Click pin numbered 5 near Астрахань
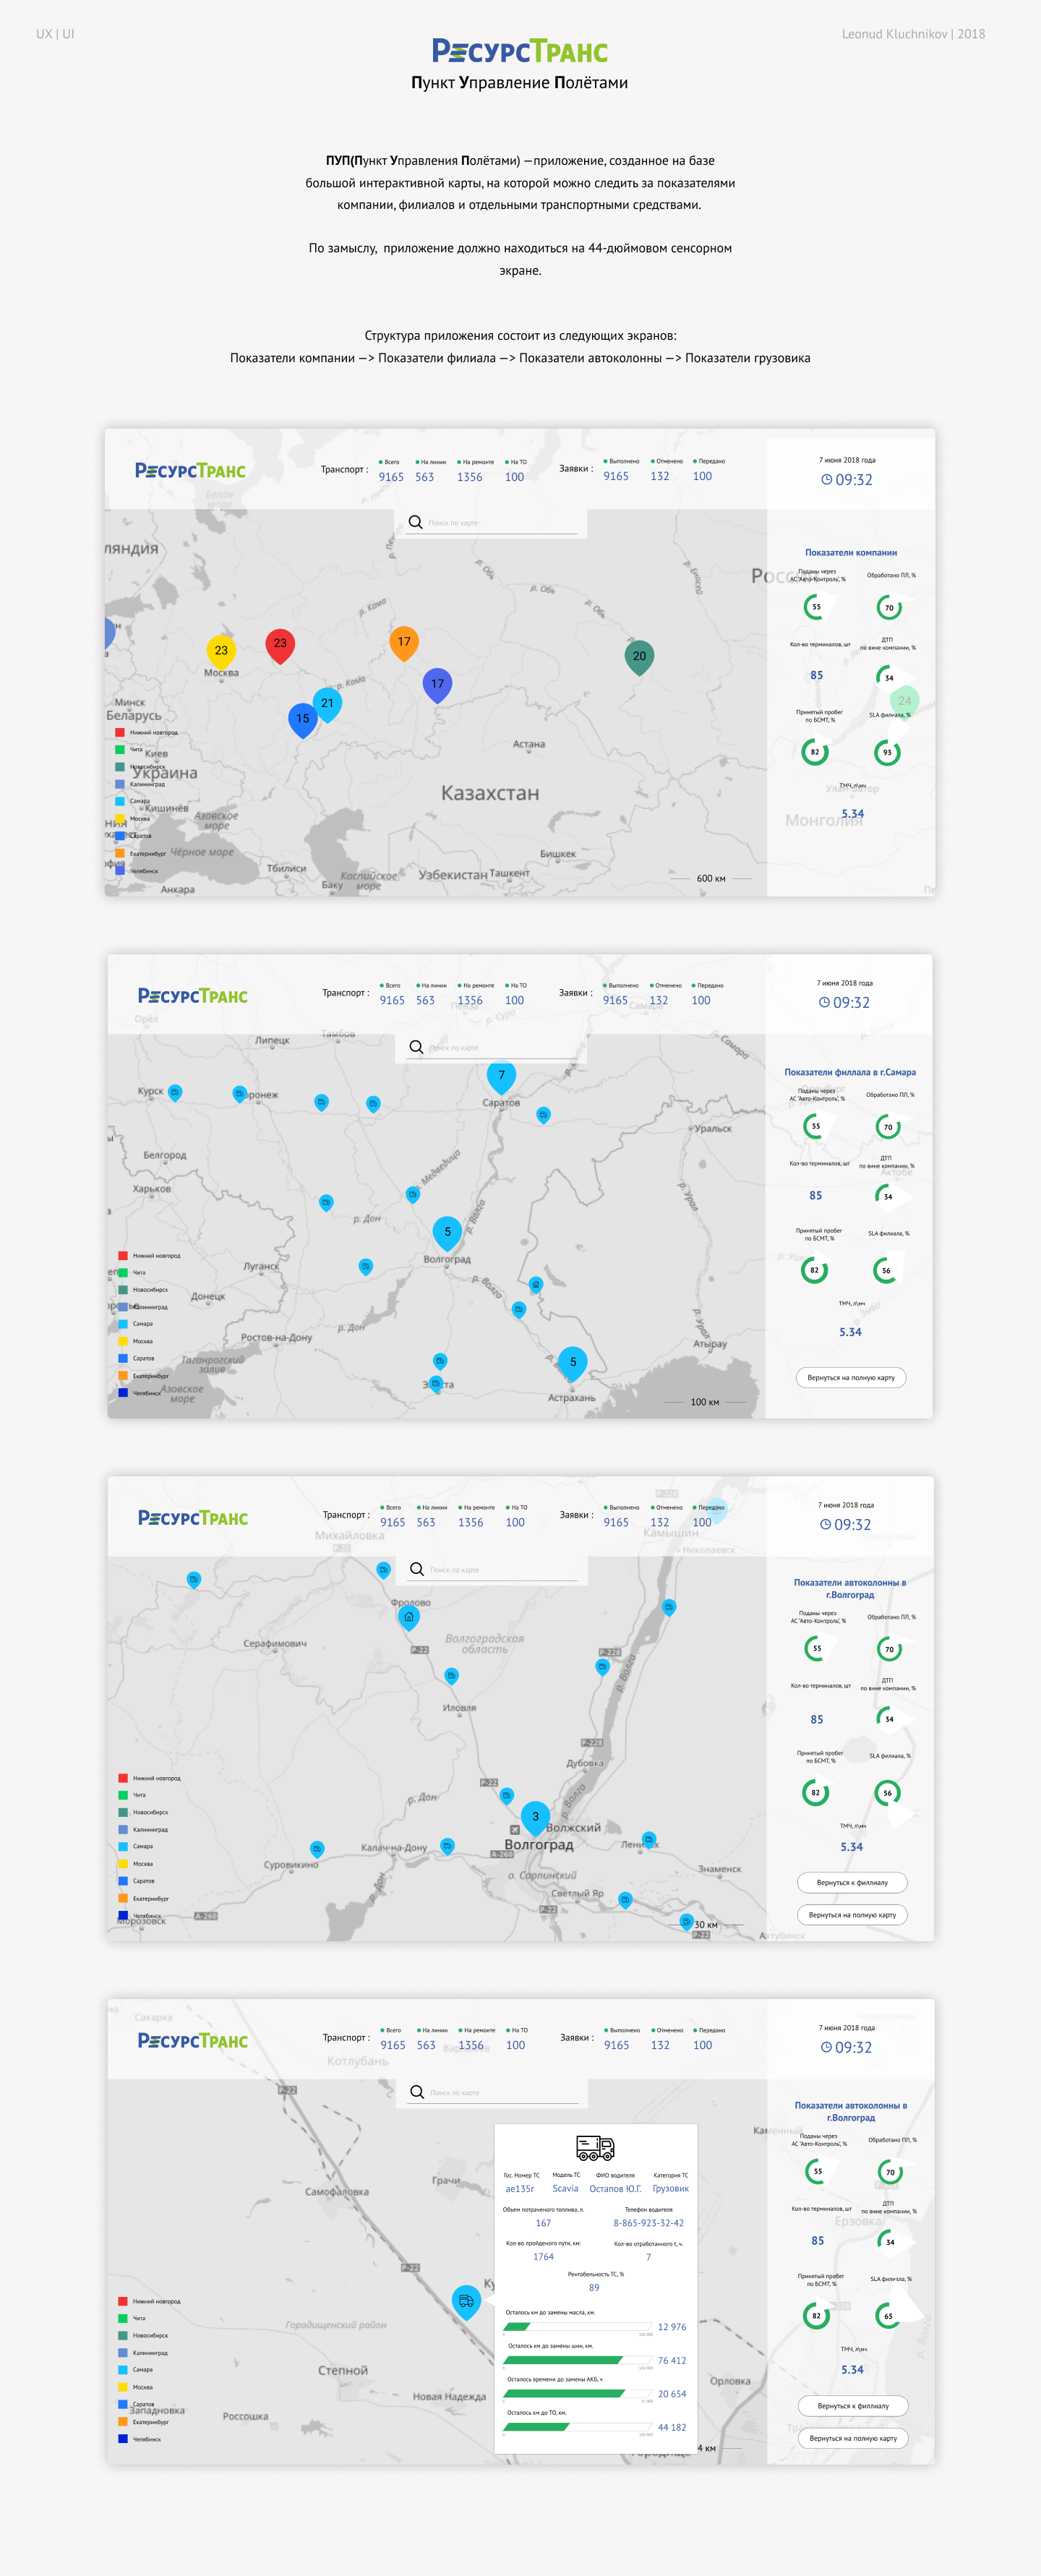 click(x=572, y=1361)
